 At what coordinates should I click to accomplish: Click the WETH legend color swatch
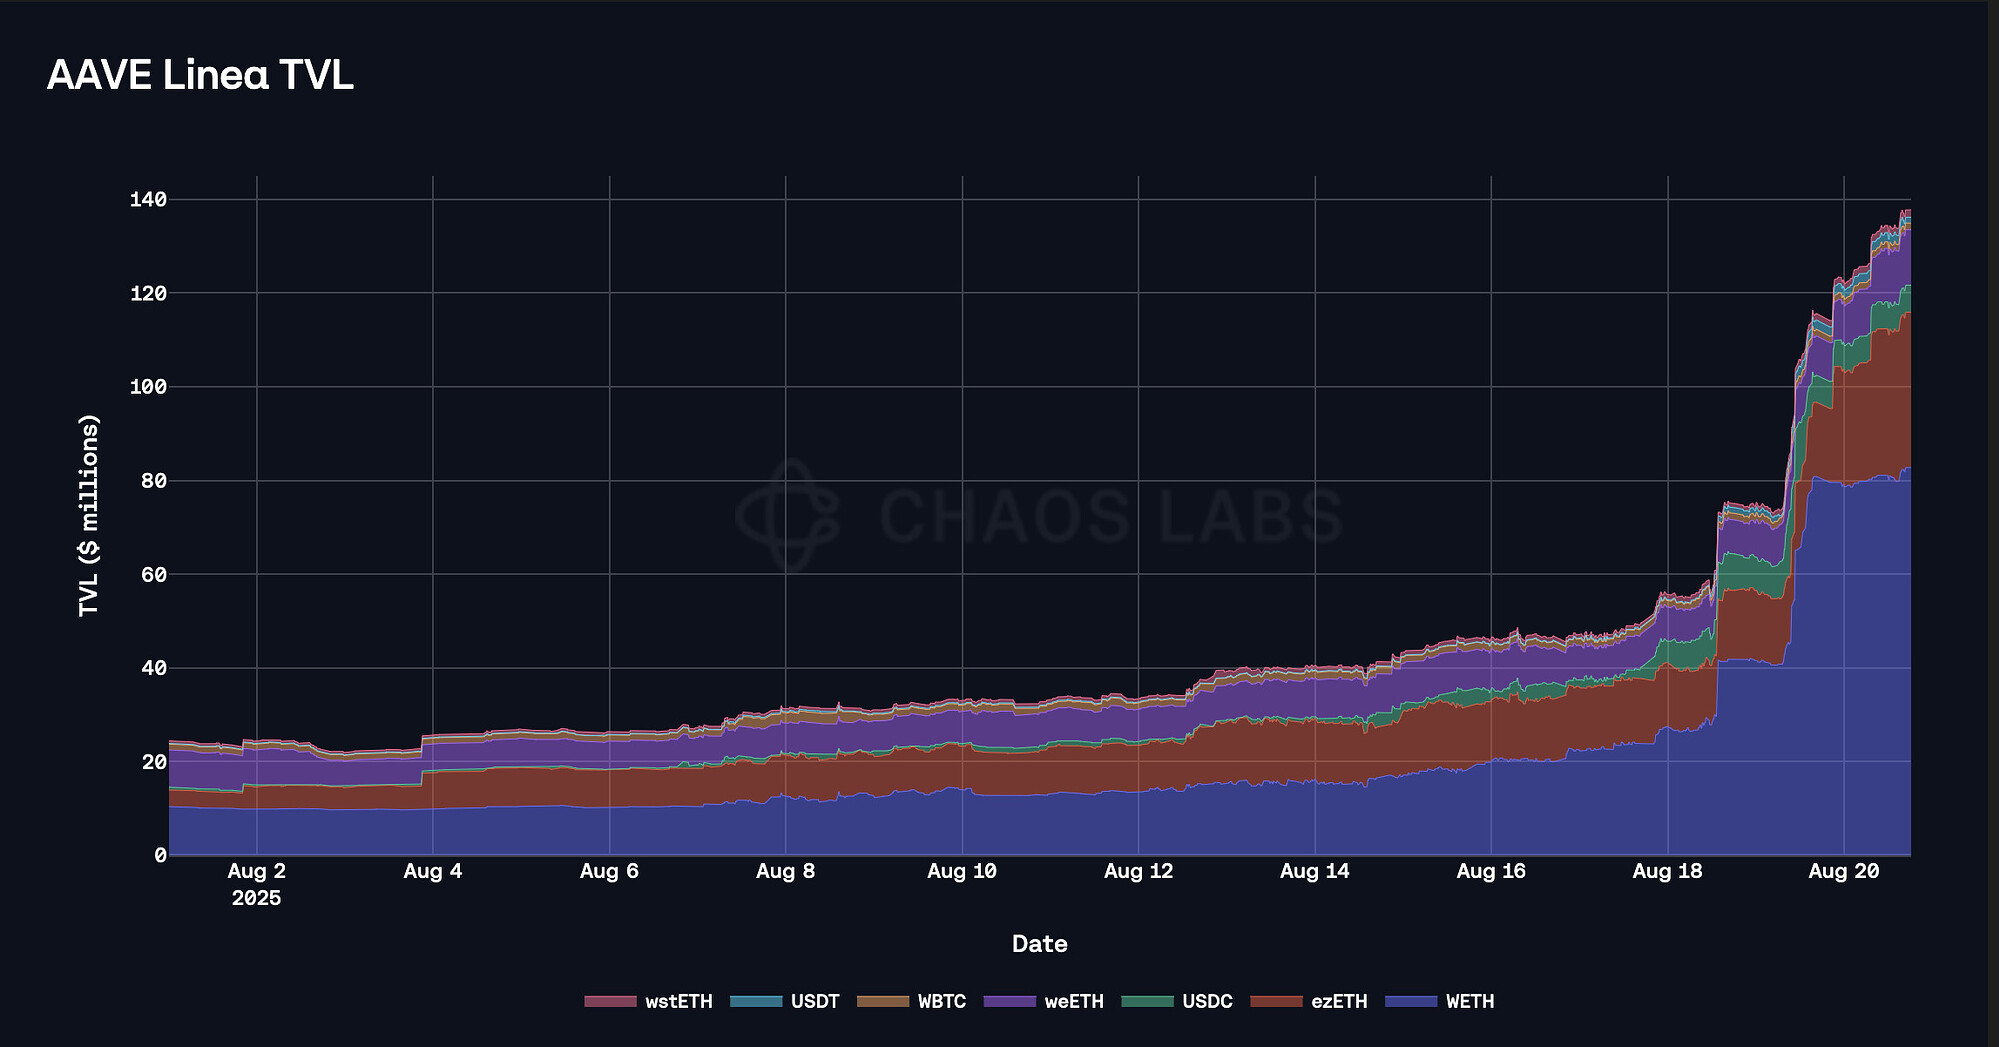pos(1411,1001)
